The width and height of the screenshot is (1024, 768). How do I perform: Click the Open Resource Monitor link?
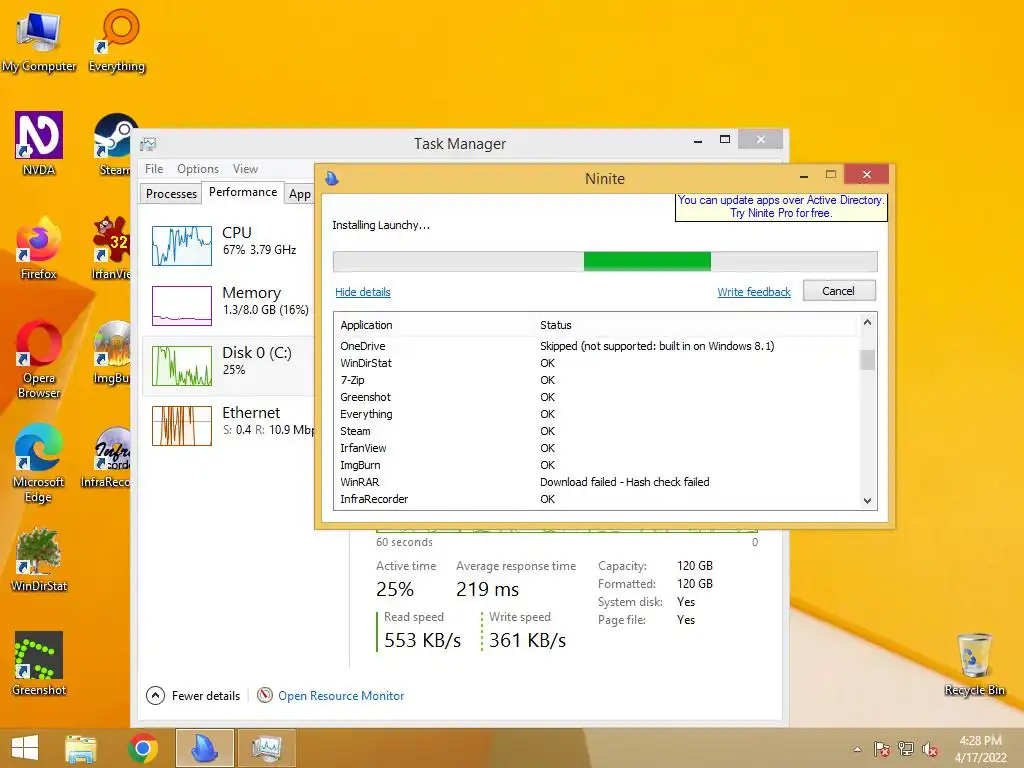[x=341, y=696]
